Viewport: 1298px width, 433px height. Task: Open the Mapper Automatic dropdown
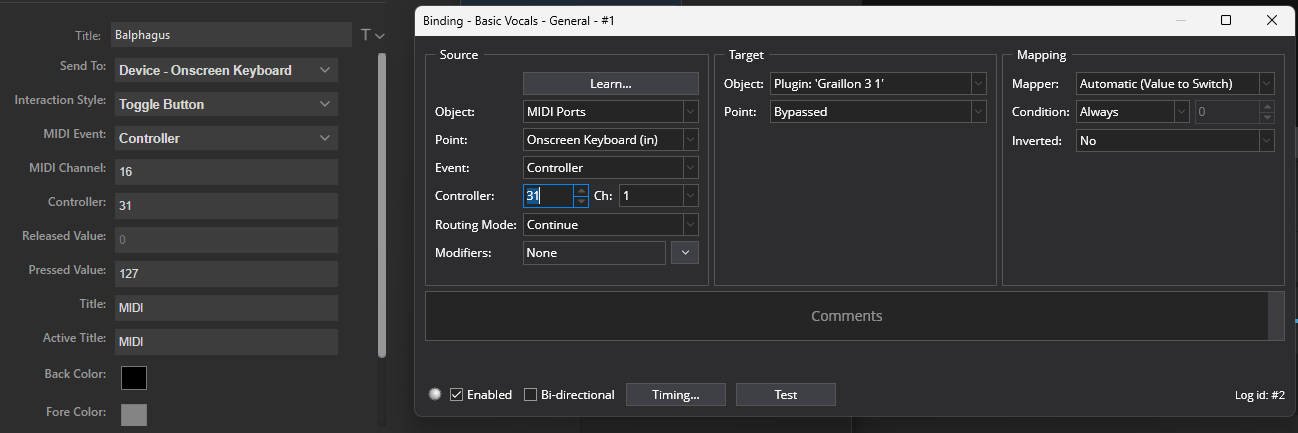[1175, 84]
